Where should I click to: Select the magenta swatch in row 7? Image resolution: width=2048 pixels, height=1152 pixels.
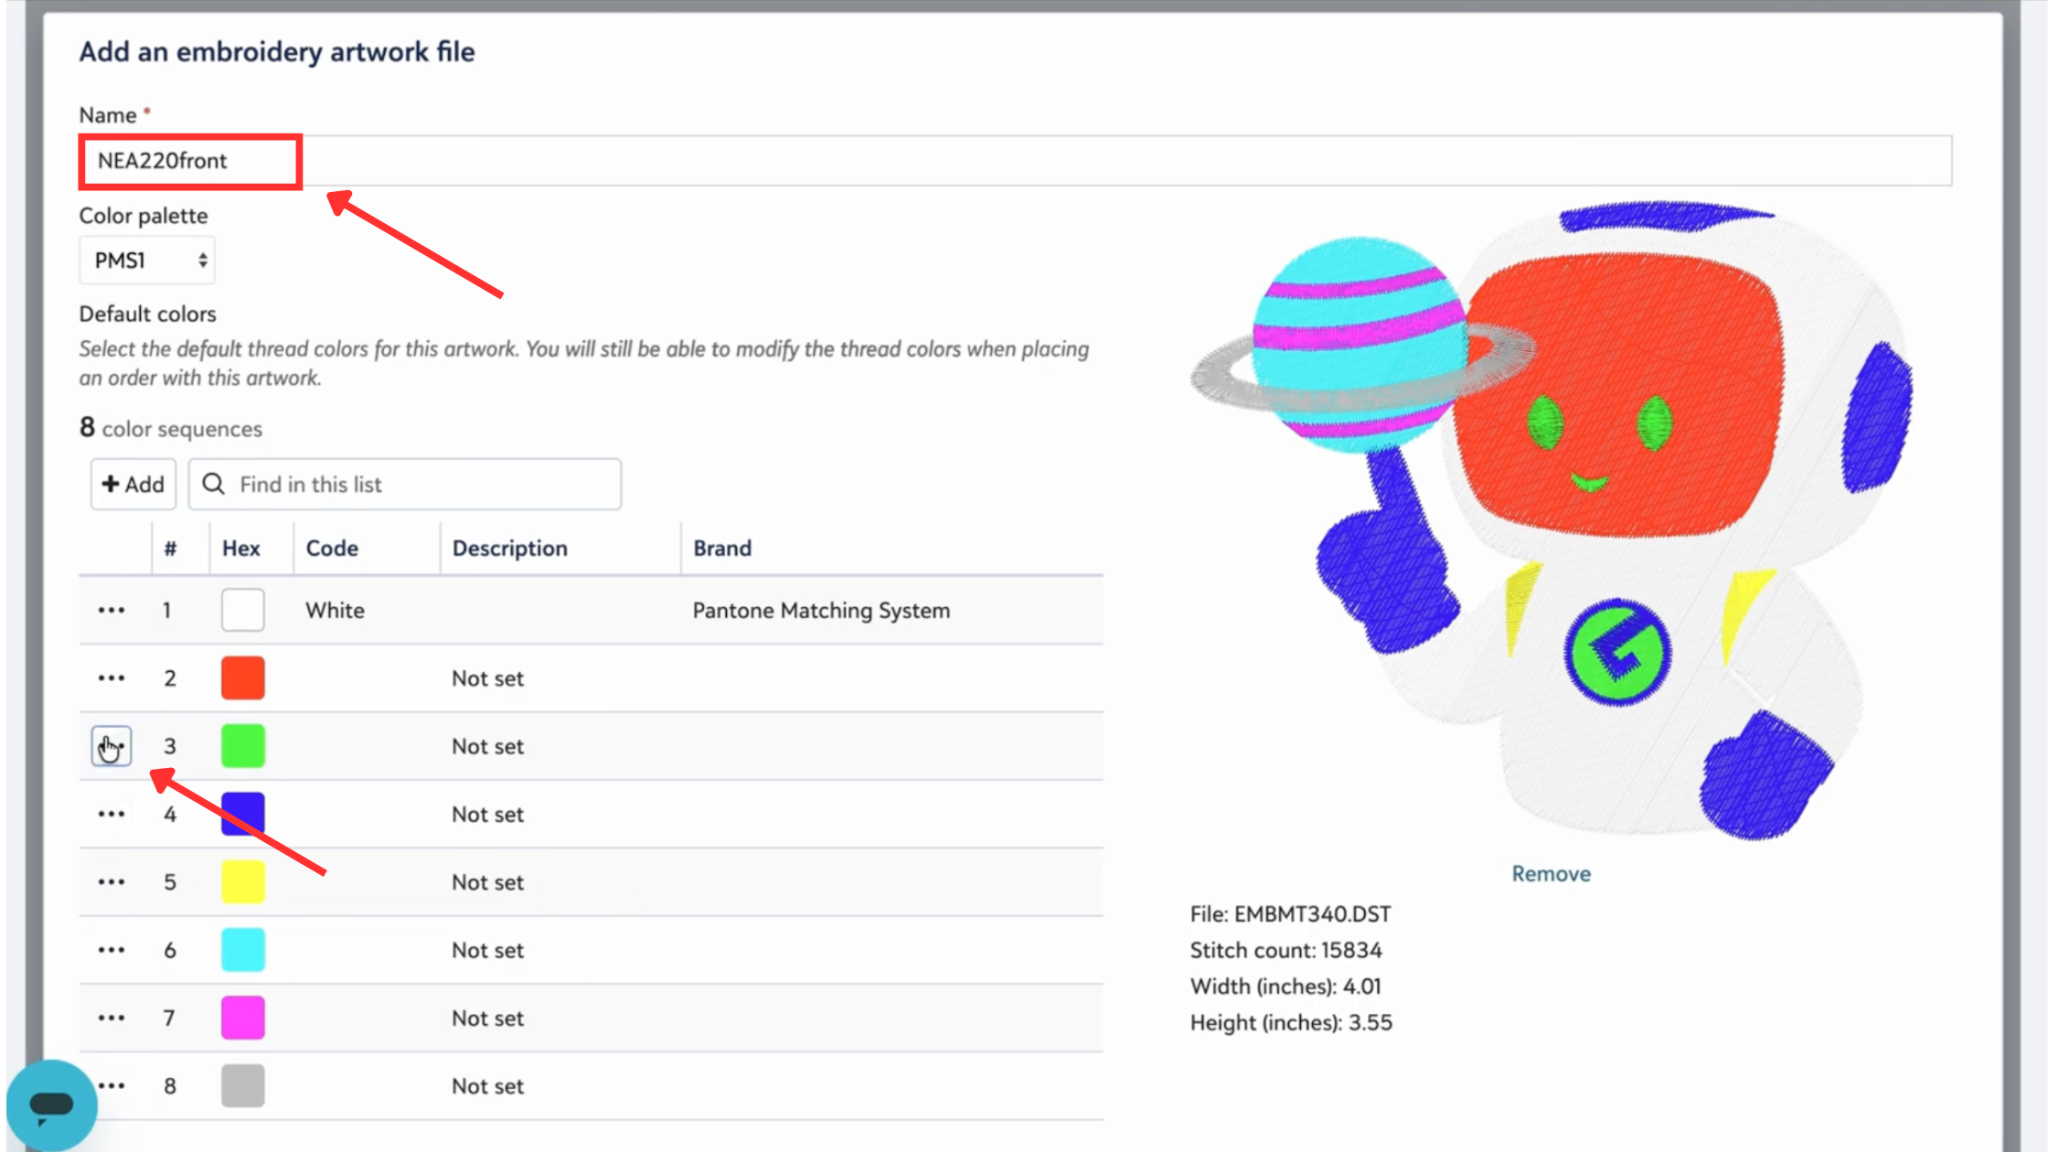pos(243,1018)
